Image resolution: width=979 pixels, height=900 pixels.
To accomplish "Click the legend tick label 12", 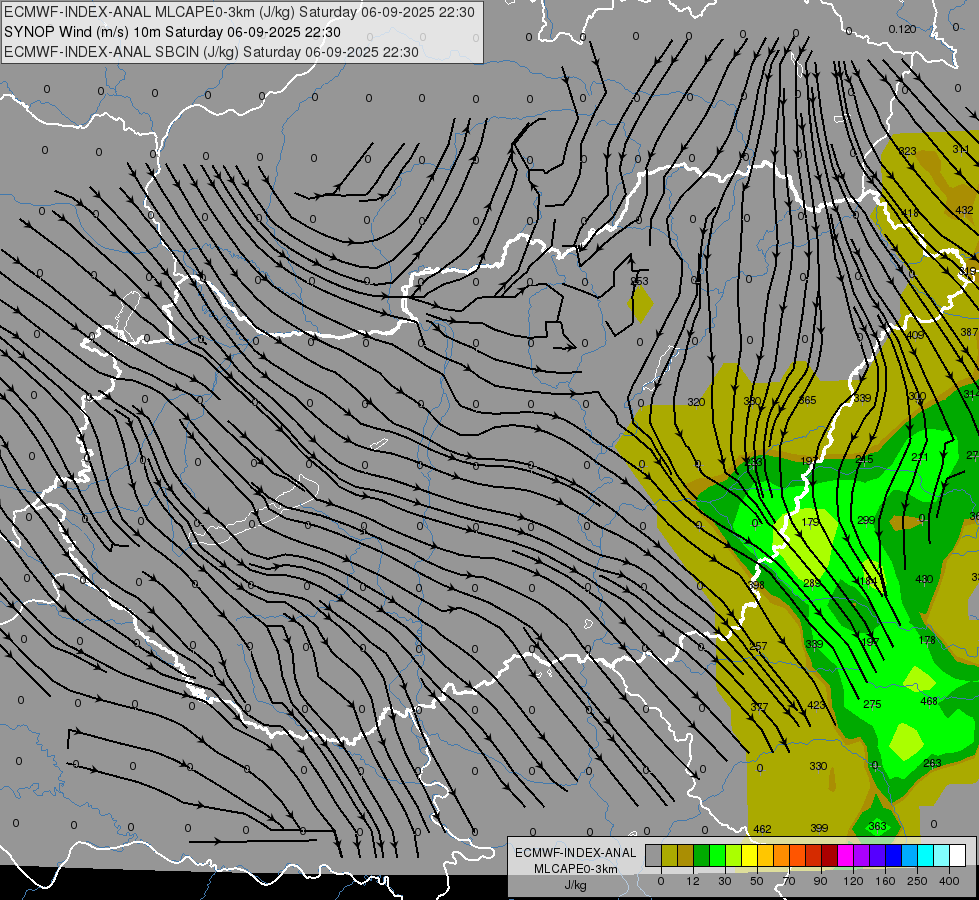I will [693, 881].
